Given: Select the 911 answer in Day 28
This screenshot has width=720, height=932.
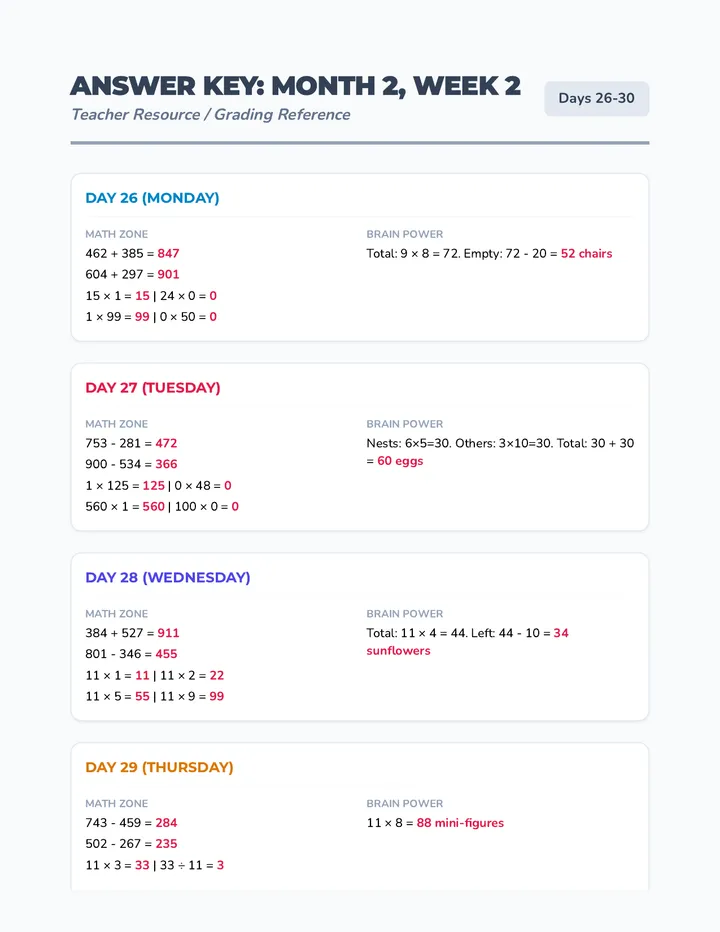Looking at the screenshot, I should (x=168, y=632).
